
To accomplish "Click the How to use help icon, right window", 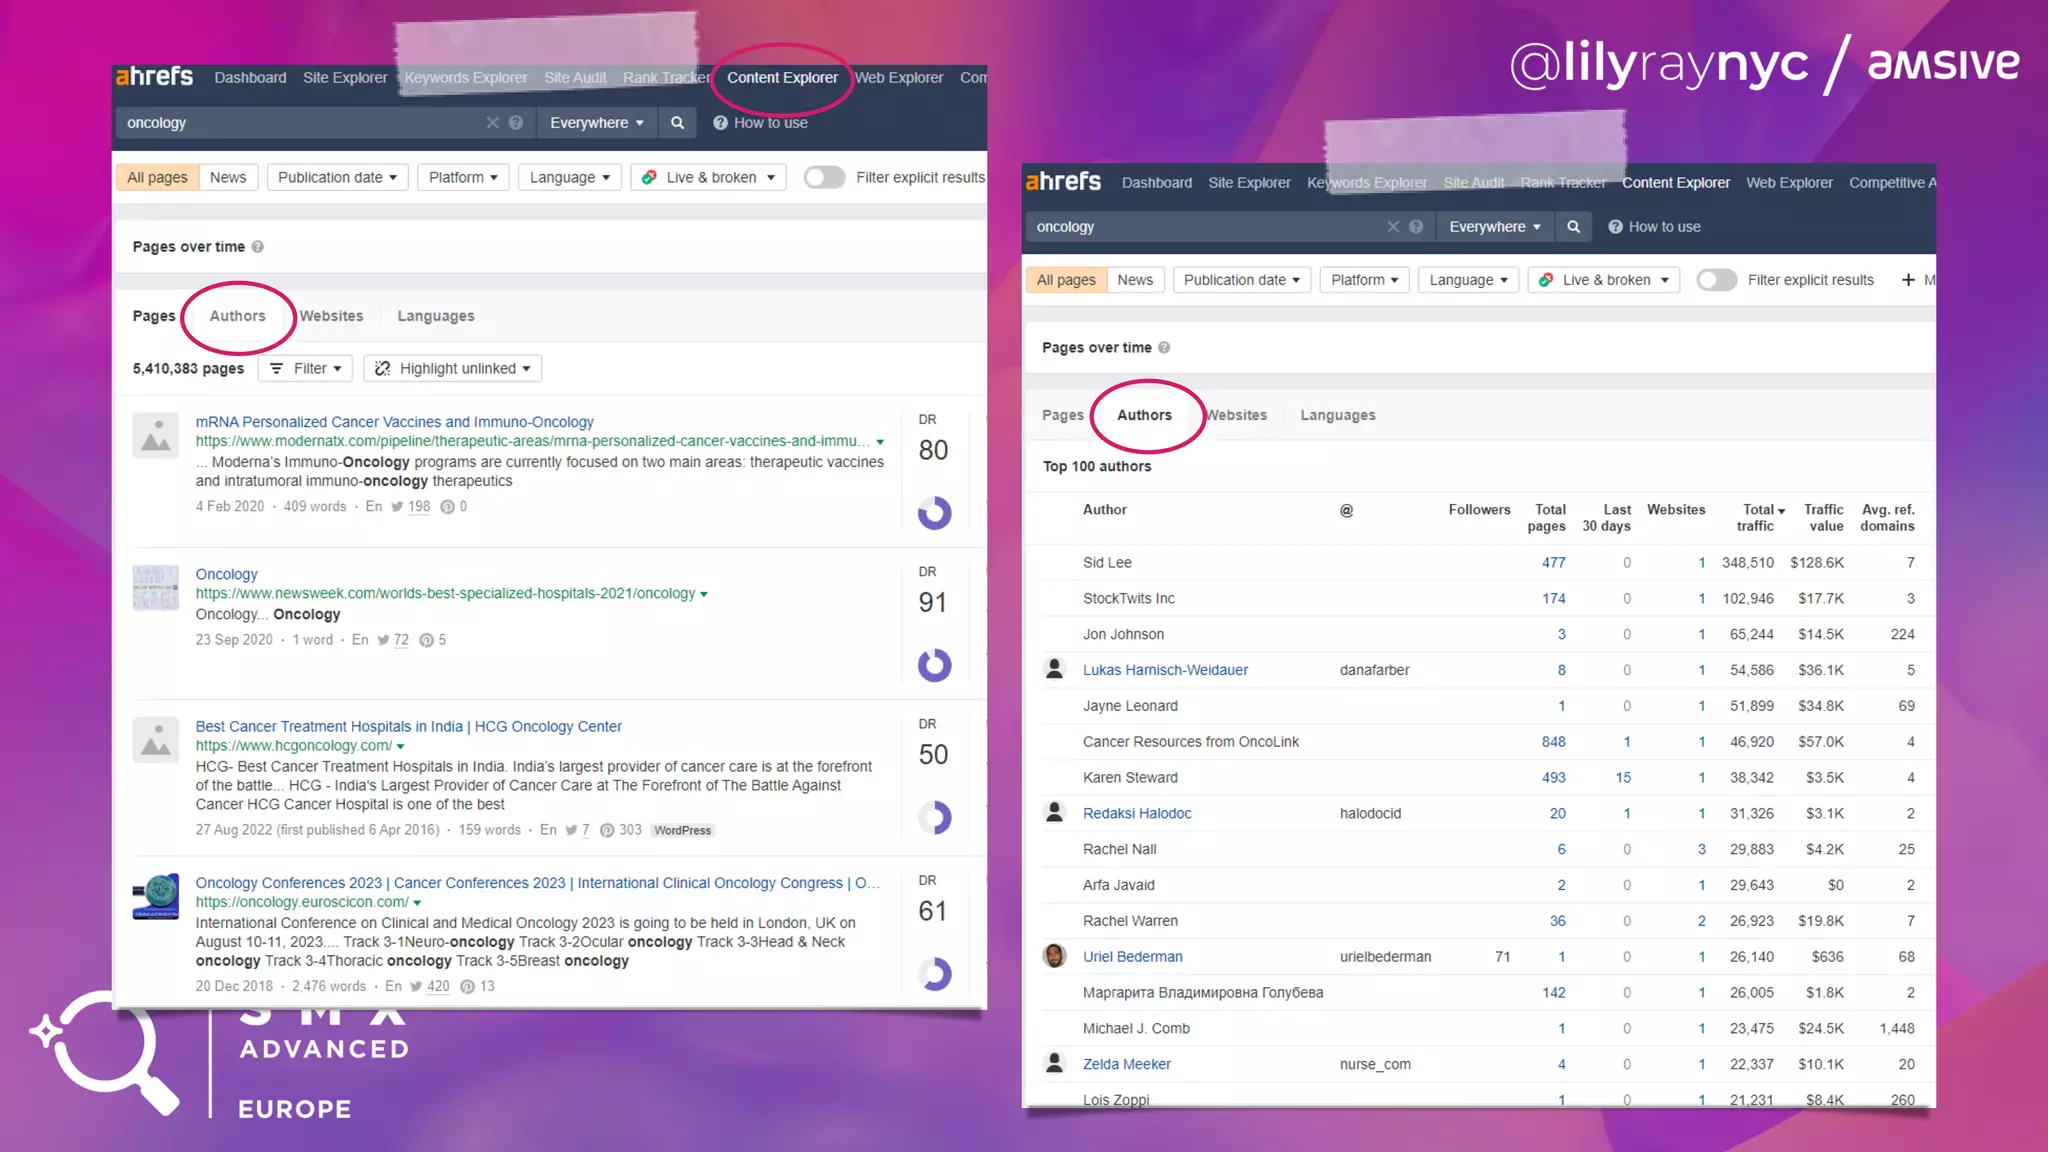I will click(x=1615, y=227).
